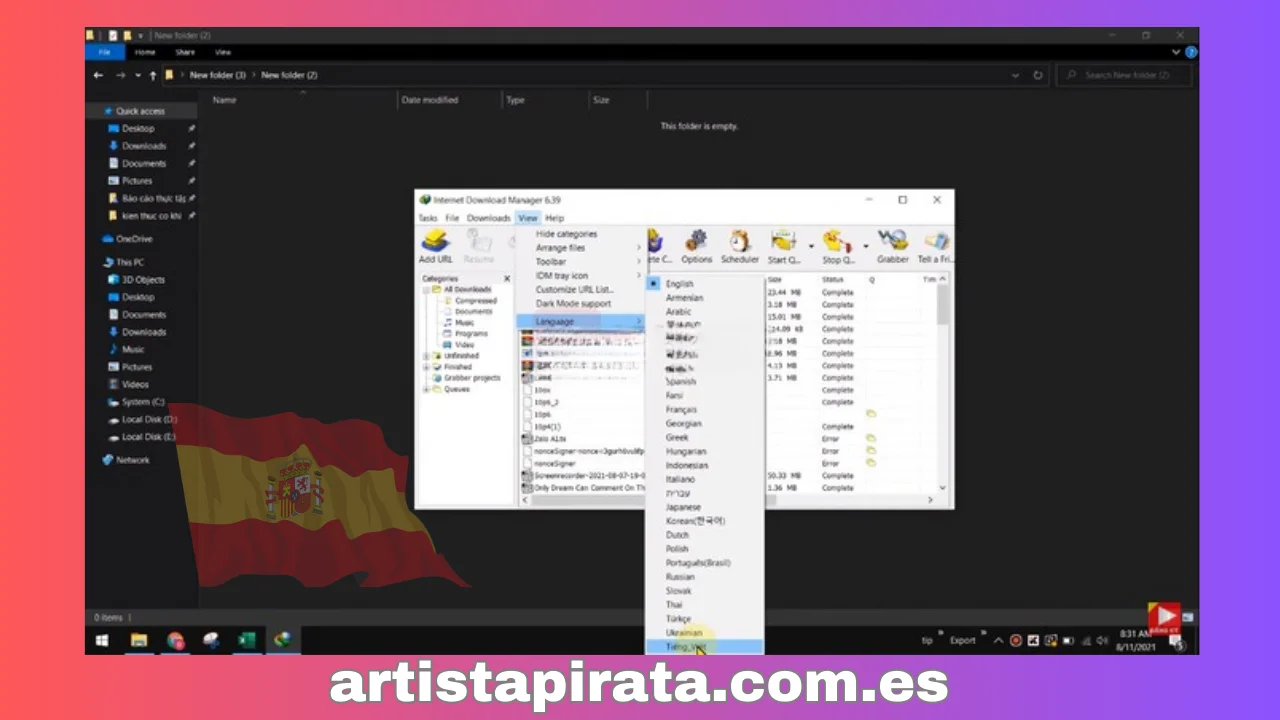Open Desktop under Quick access
The width and height of the screenshot is (1280, 720).
tap(138, 129)
